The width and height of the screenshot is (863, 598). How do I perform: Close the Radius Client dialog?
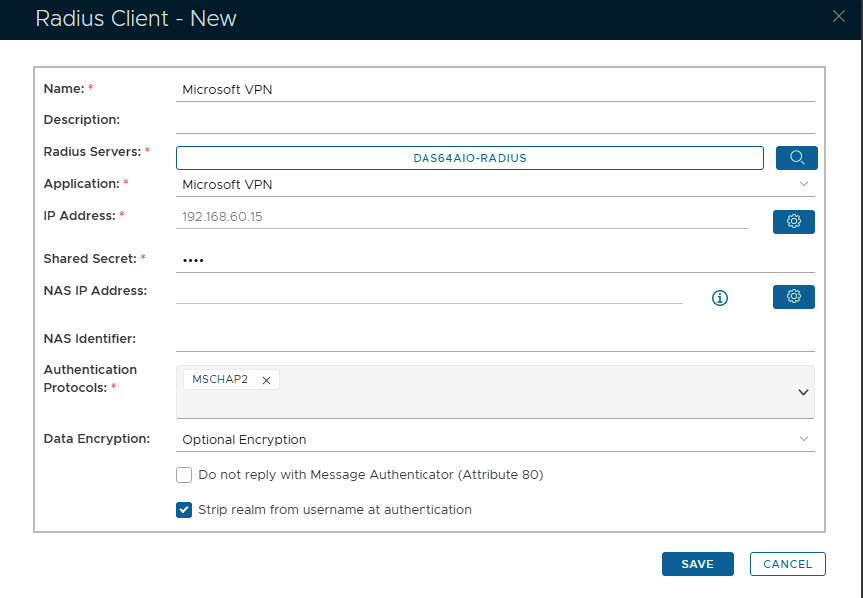pos(839,15)
